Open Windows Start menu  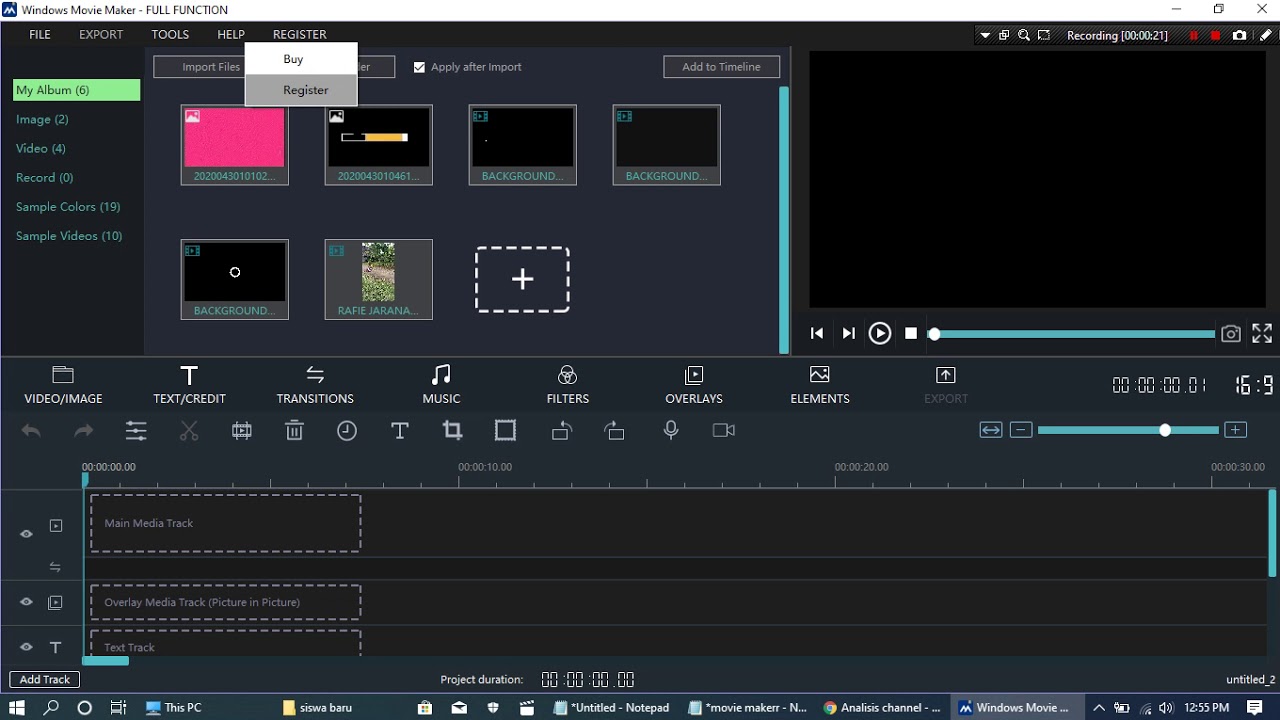tap(18, 707)
